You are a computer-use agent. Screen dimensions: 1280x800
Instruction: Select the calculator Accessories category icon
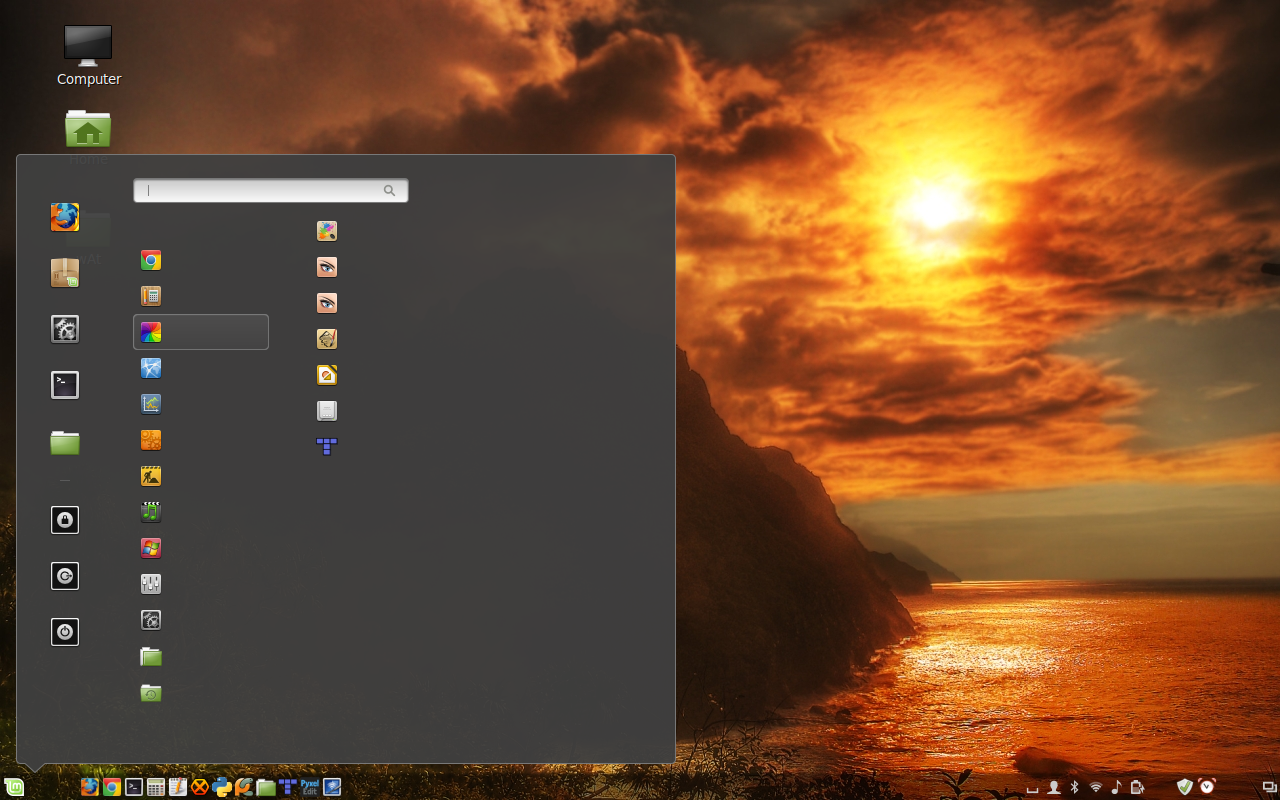[x=151, y=296]
